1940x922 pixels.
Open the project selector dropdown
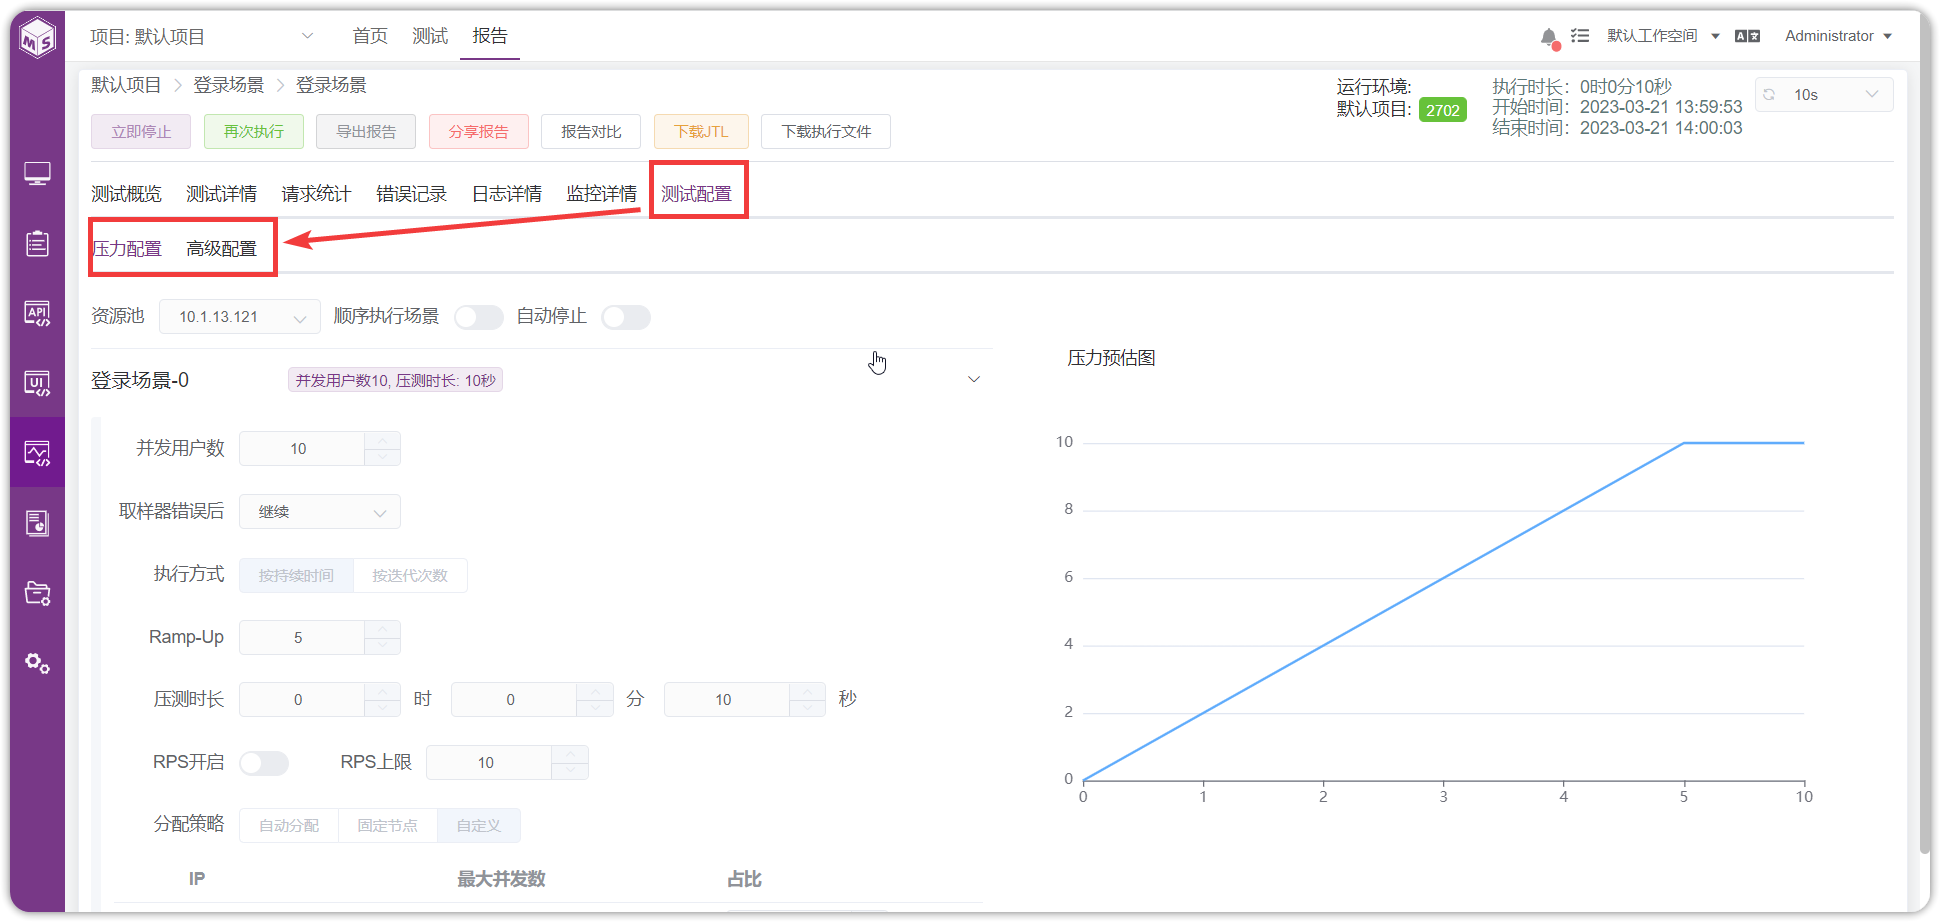click(202, 37)
